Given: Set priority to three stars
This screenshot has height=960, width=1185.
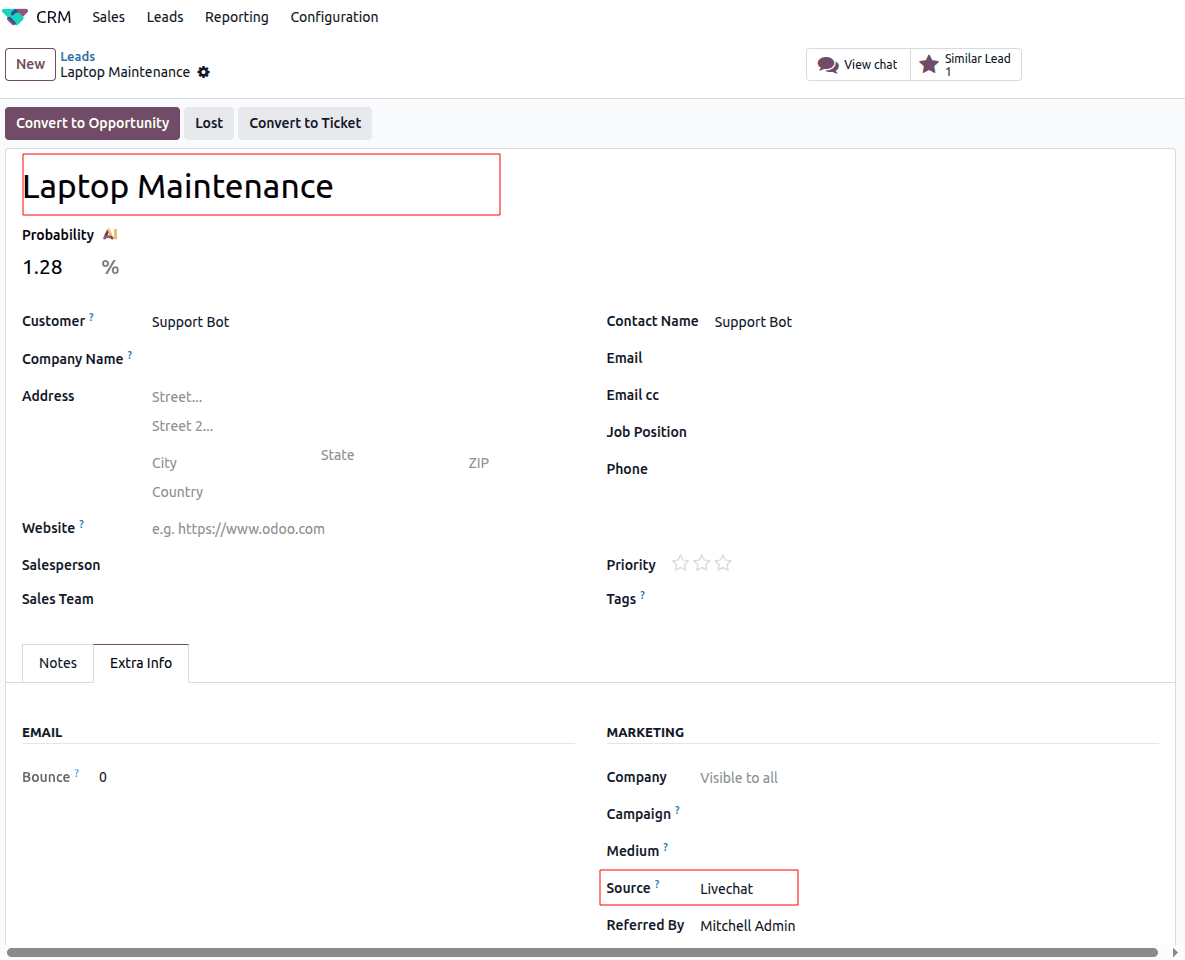Looking at the screenshot, I should coord(723,564).
